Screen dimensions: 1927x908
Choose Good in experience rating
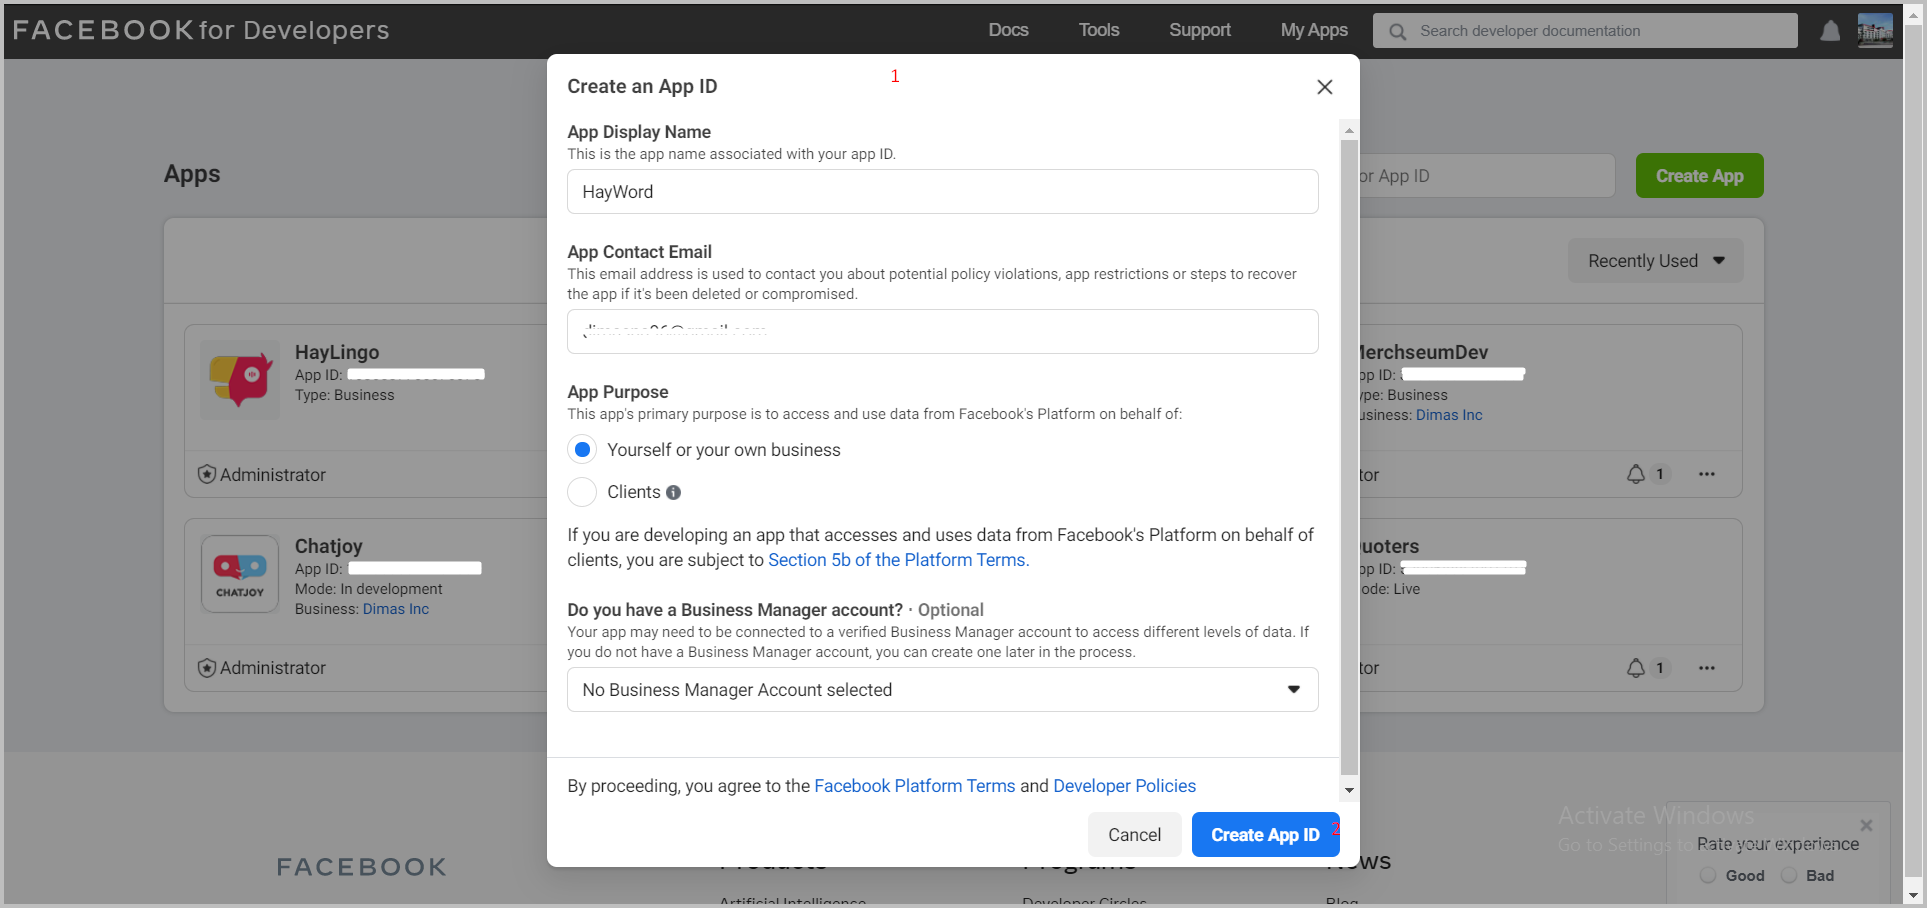(x=1708, y=875)
